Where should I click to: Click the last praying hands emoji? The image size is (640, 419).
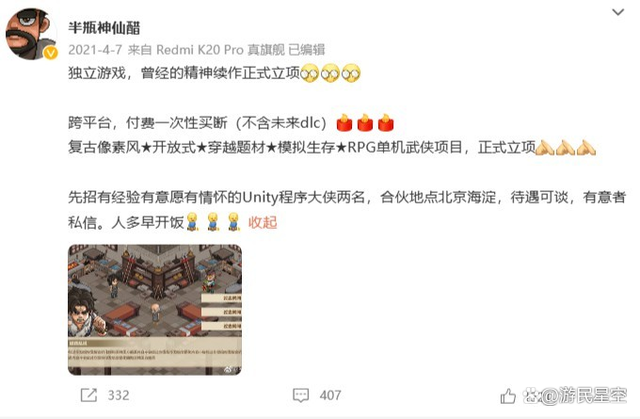(586, 147)
